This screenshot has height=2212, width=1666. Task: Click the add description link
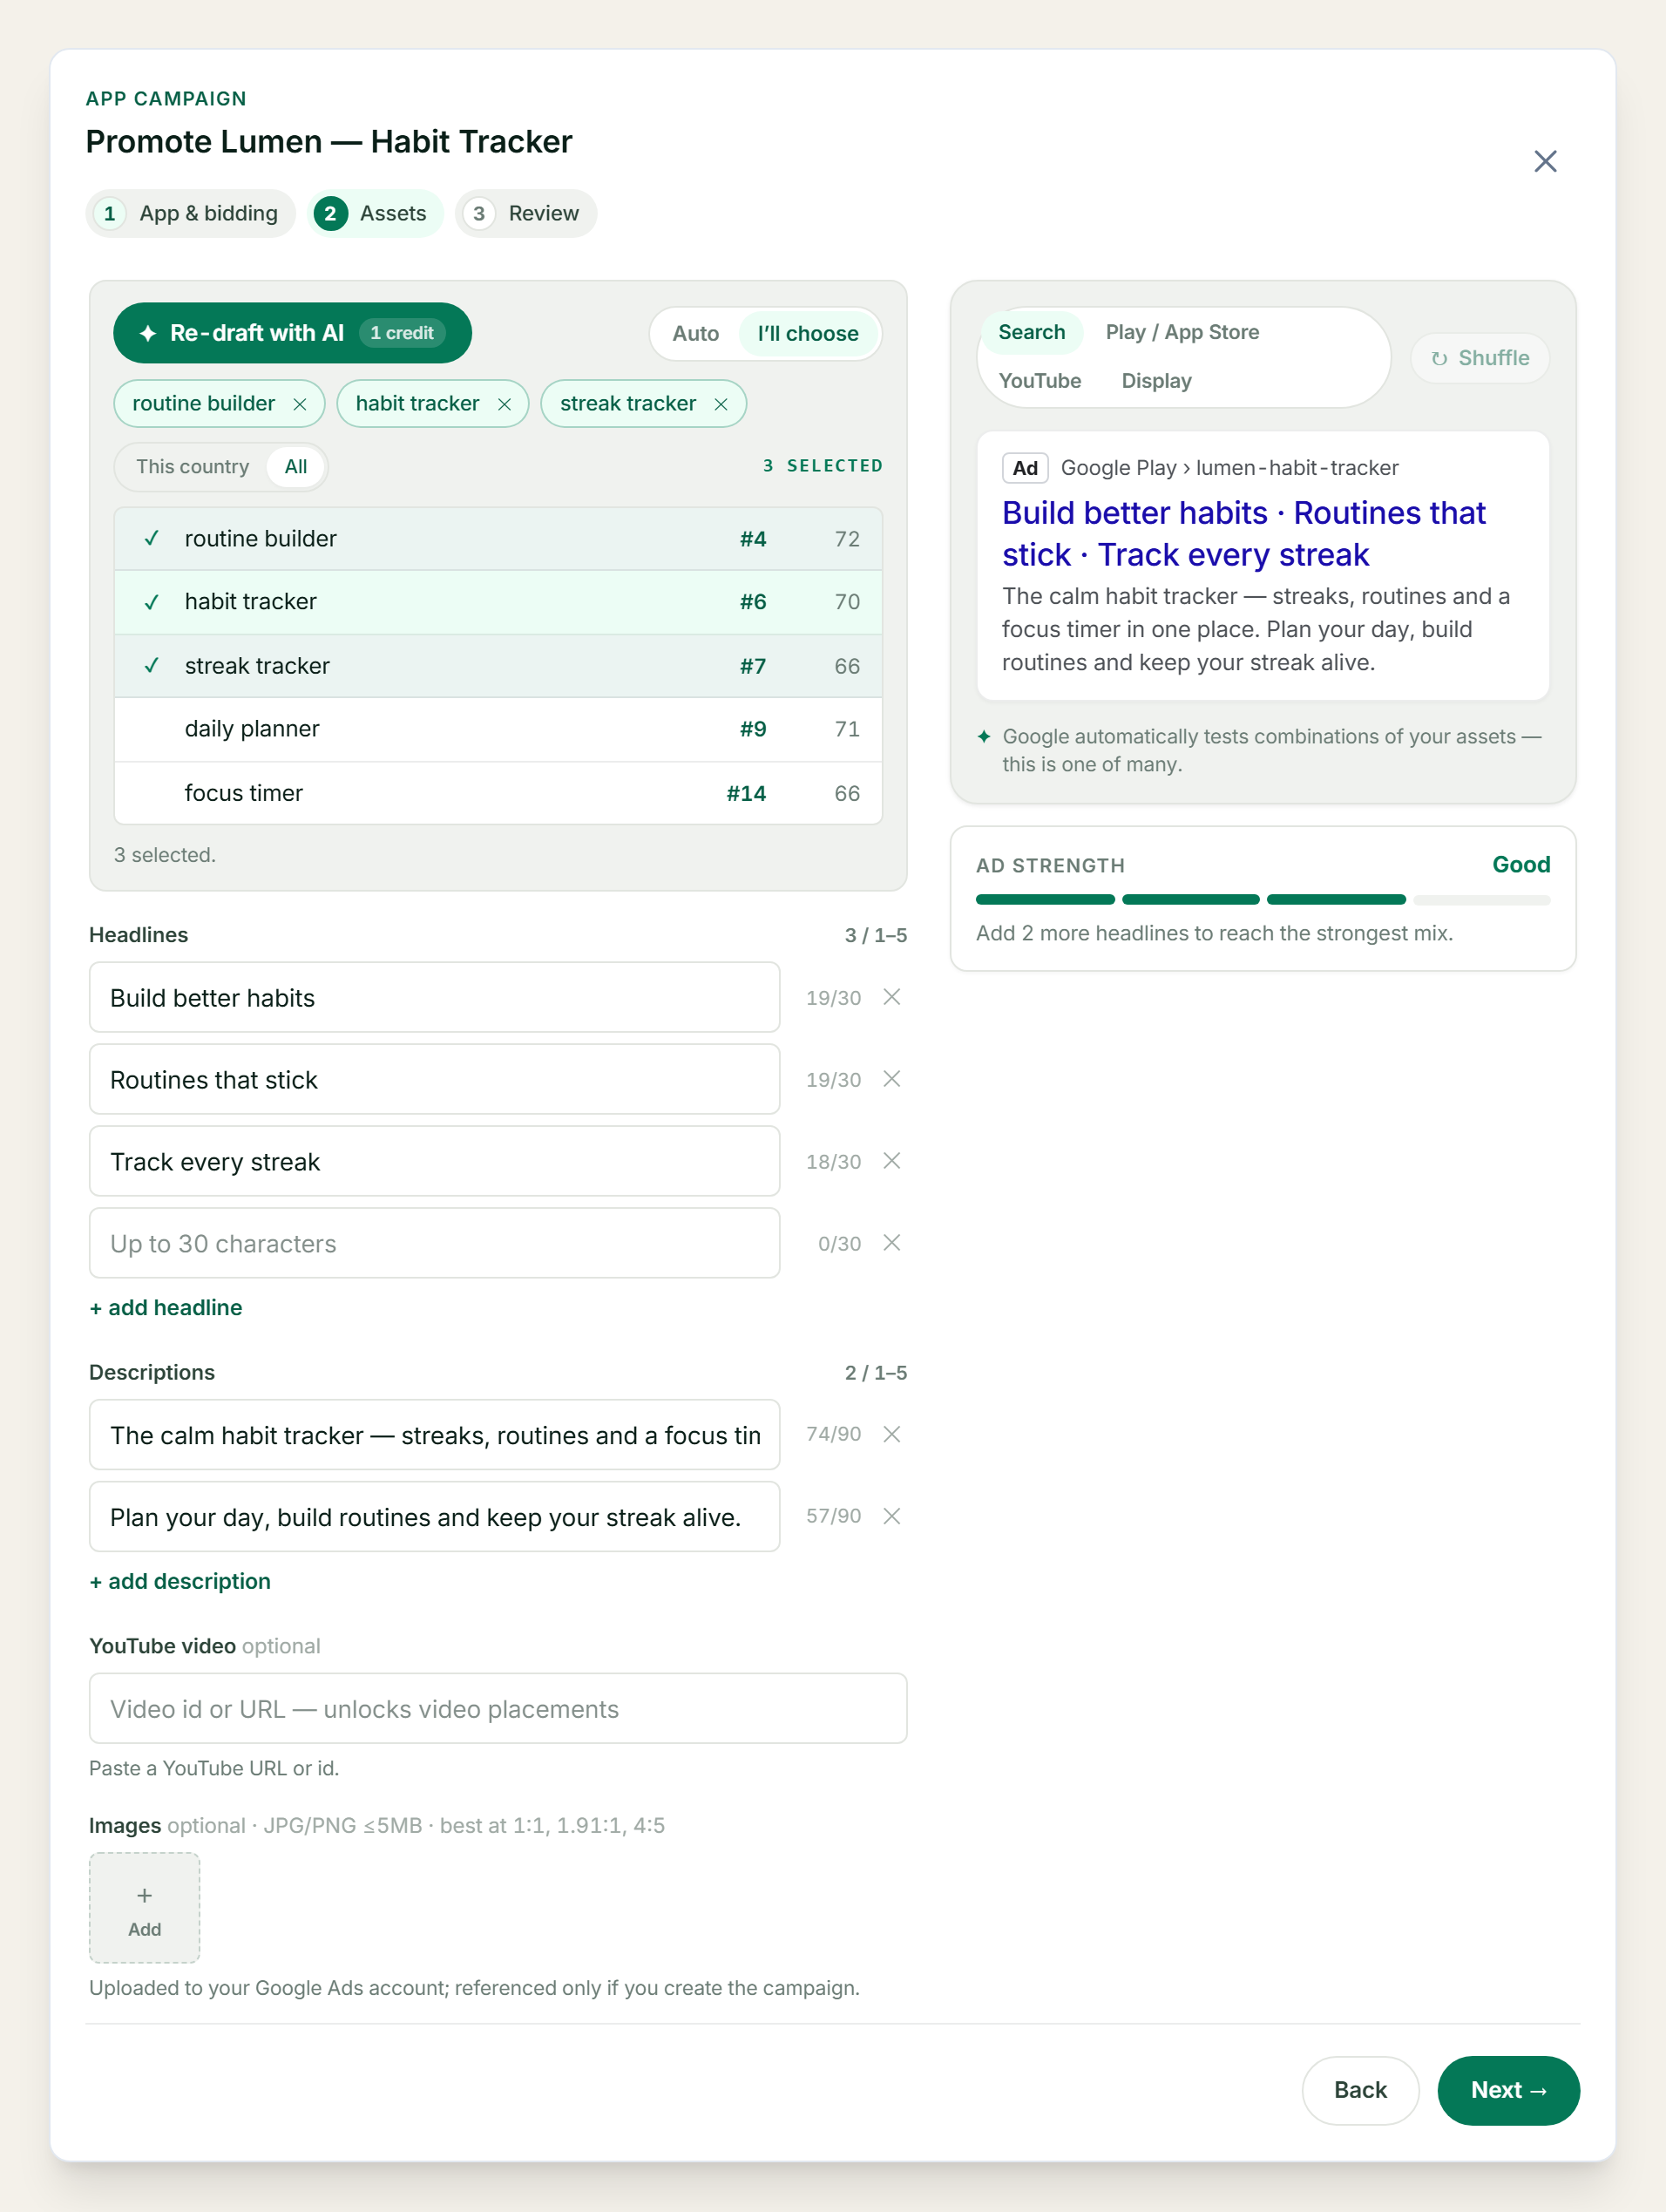pyautogui.click(x=180, y=1582)
